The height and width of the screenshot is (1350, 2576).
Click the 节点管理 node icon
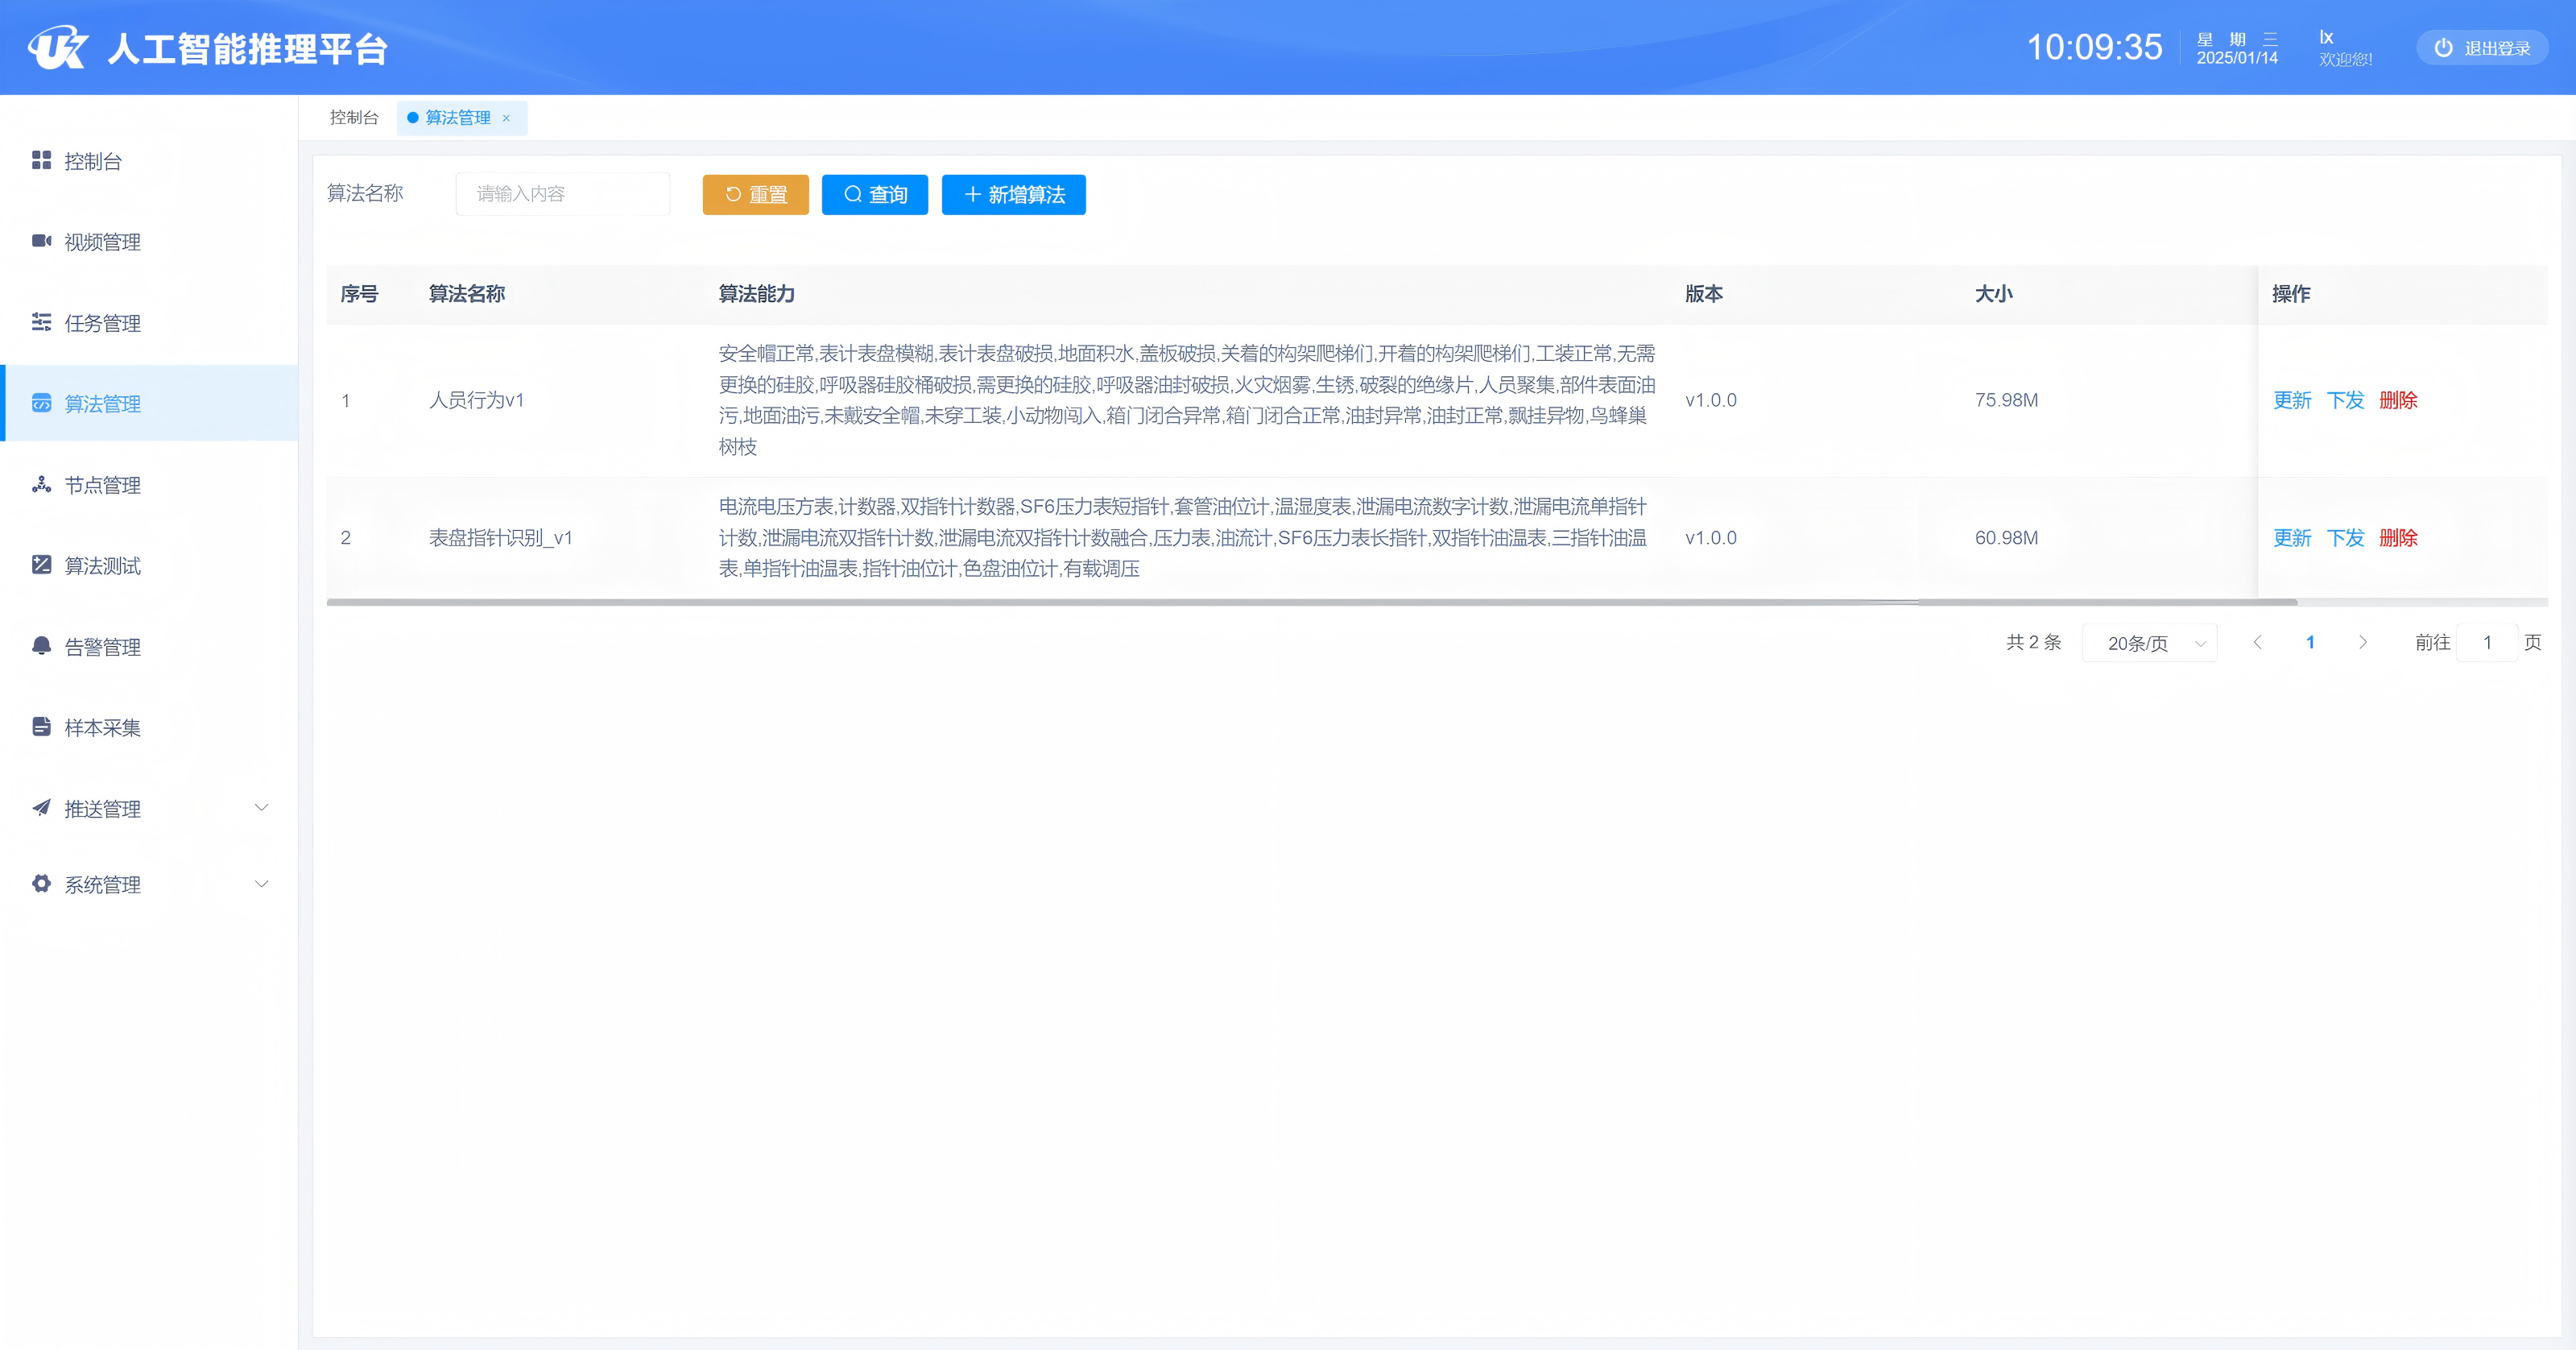pyautogui.click(x=41, y=484)
